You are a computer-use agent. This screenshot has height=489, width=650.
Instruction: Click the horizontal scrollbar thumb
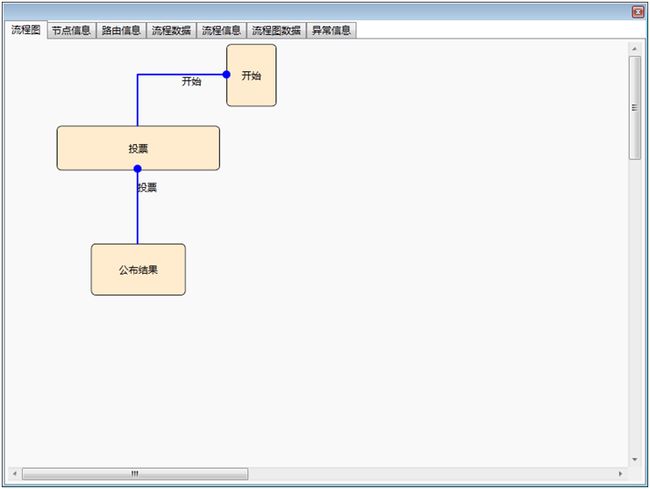(135, 473)
